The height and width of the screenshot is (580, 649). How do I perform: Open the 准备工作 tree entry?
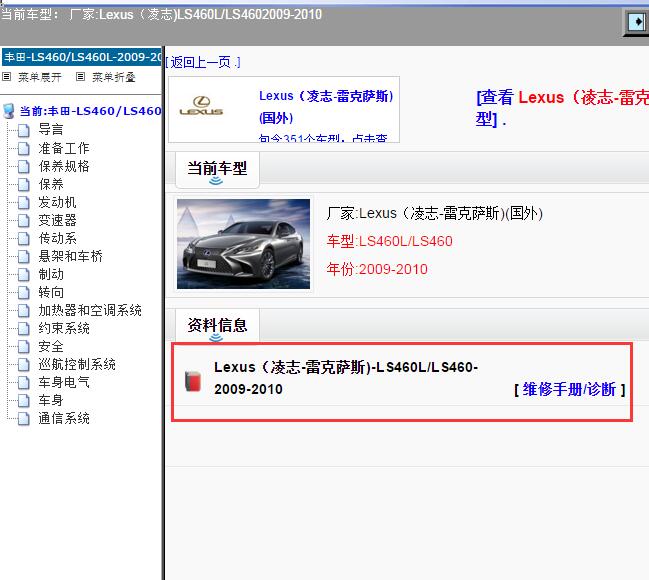[x=64, y=148]
